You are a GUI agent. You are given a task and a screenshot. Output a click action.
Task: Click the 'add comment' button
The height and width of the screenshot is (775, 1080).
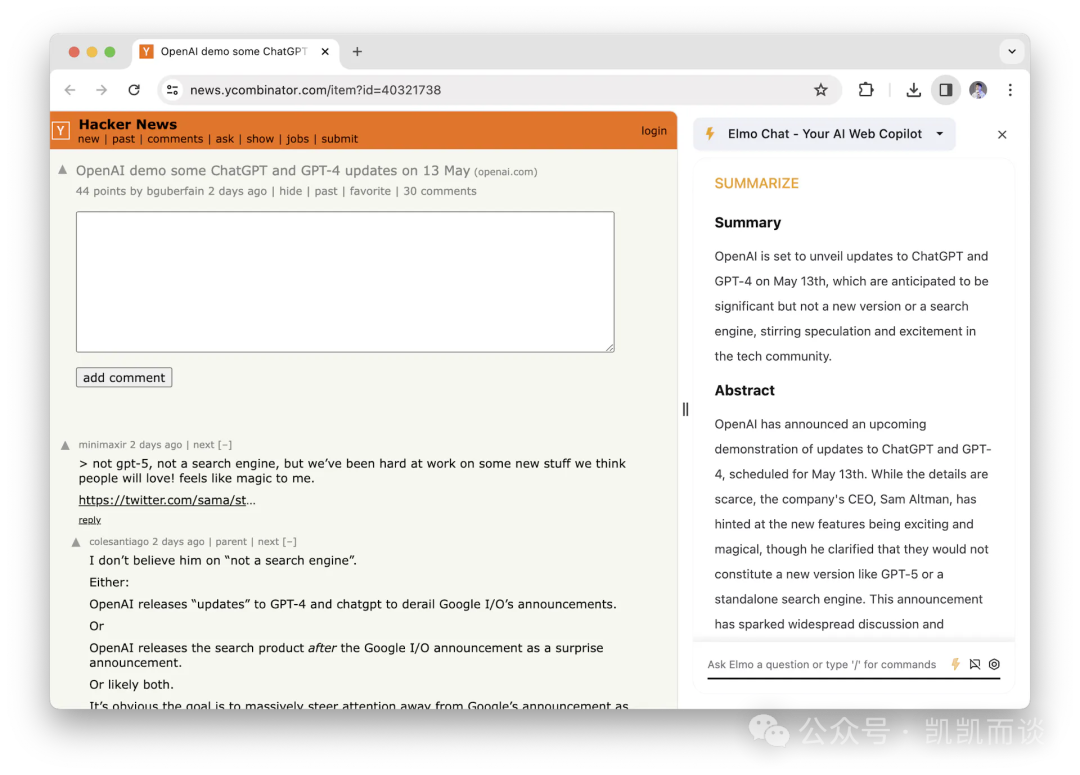(124, 378)
